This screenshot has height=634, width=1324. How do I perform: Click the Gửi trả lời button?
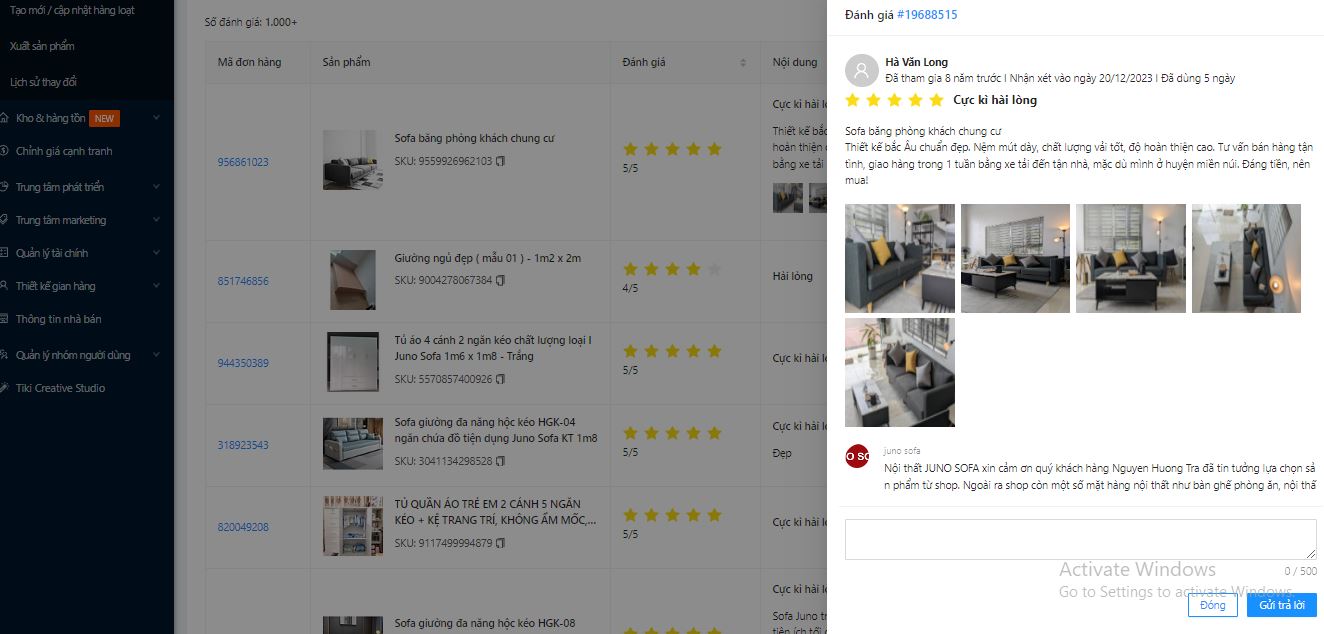coord(1281,605)
